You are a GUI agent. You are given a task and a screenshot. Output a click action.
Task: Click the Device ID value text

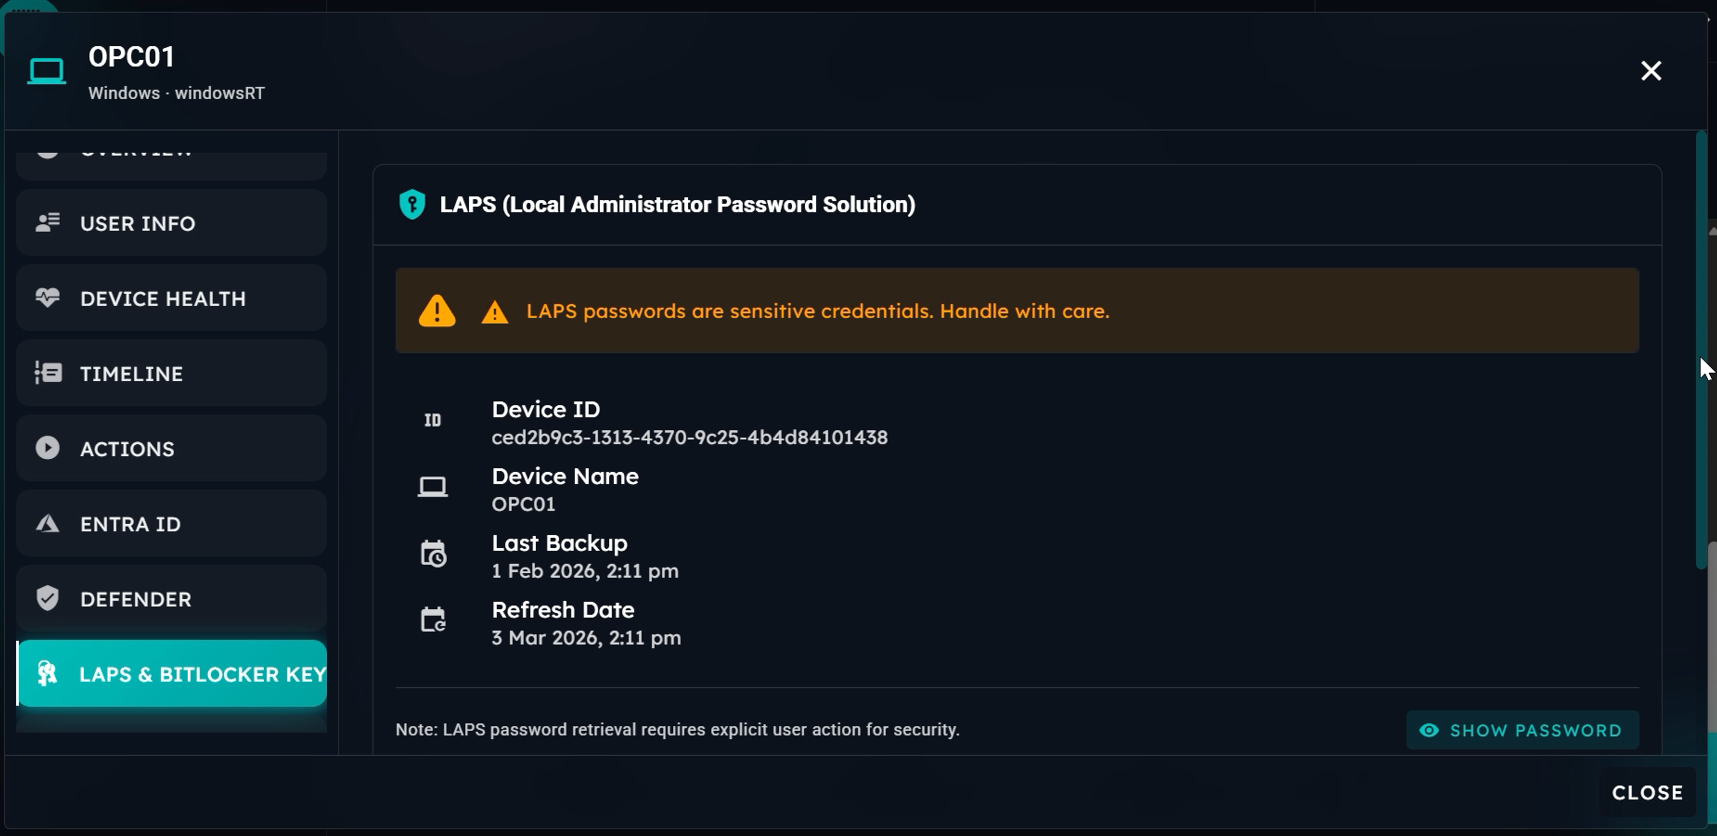(689, 438)
